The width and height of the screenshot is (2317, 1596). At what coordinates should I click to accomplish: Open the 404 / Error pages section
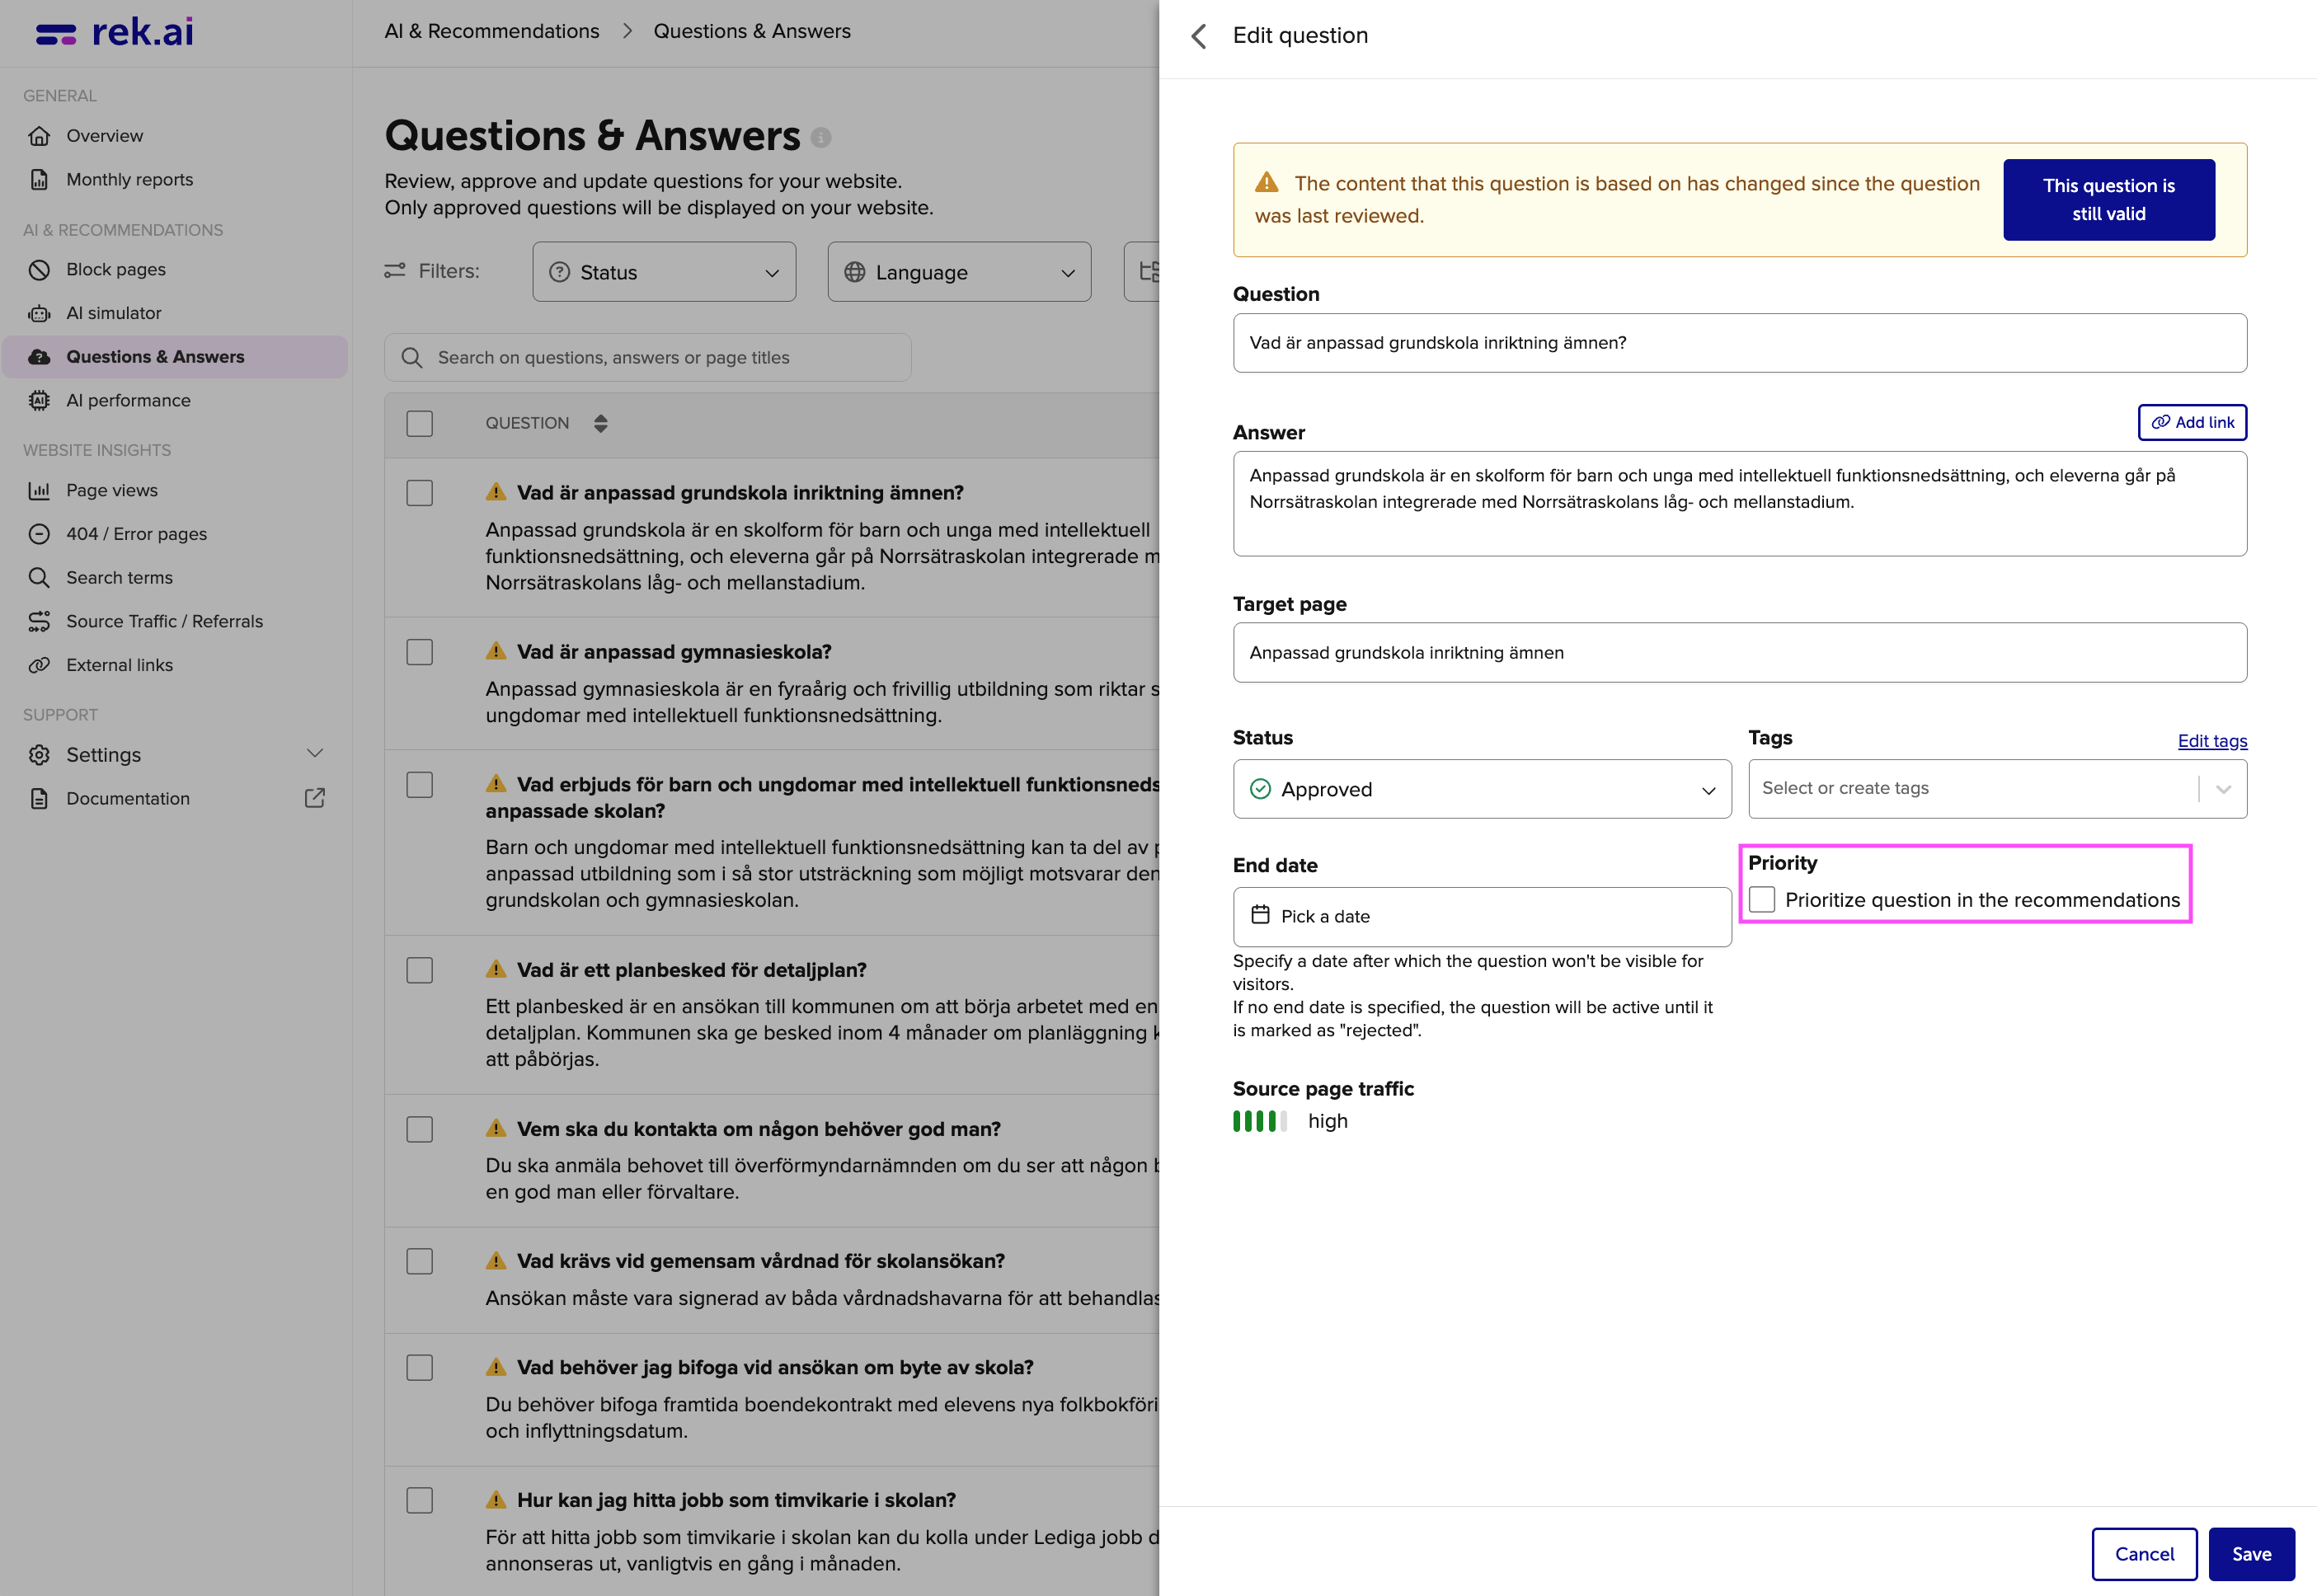tap(136, 533)
